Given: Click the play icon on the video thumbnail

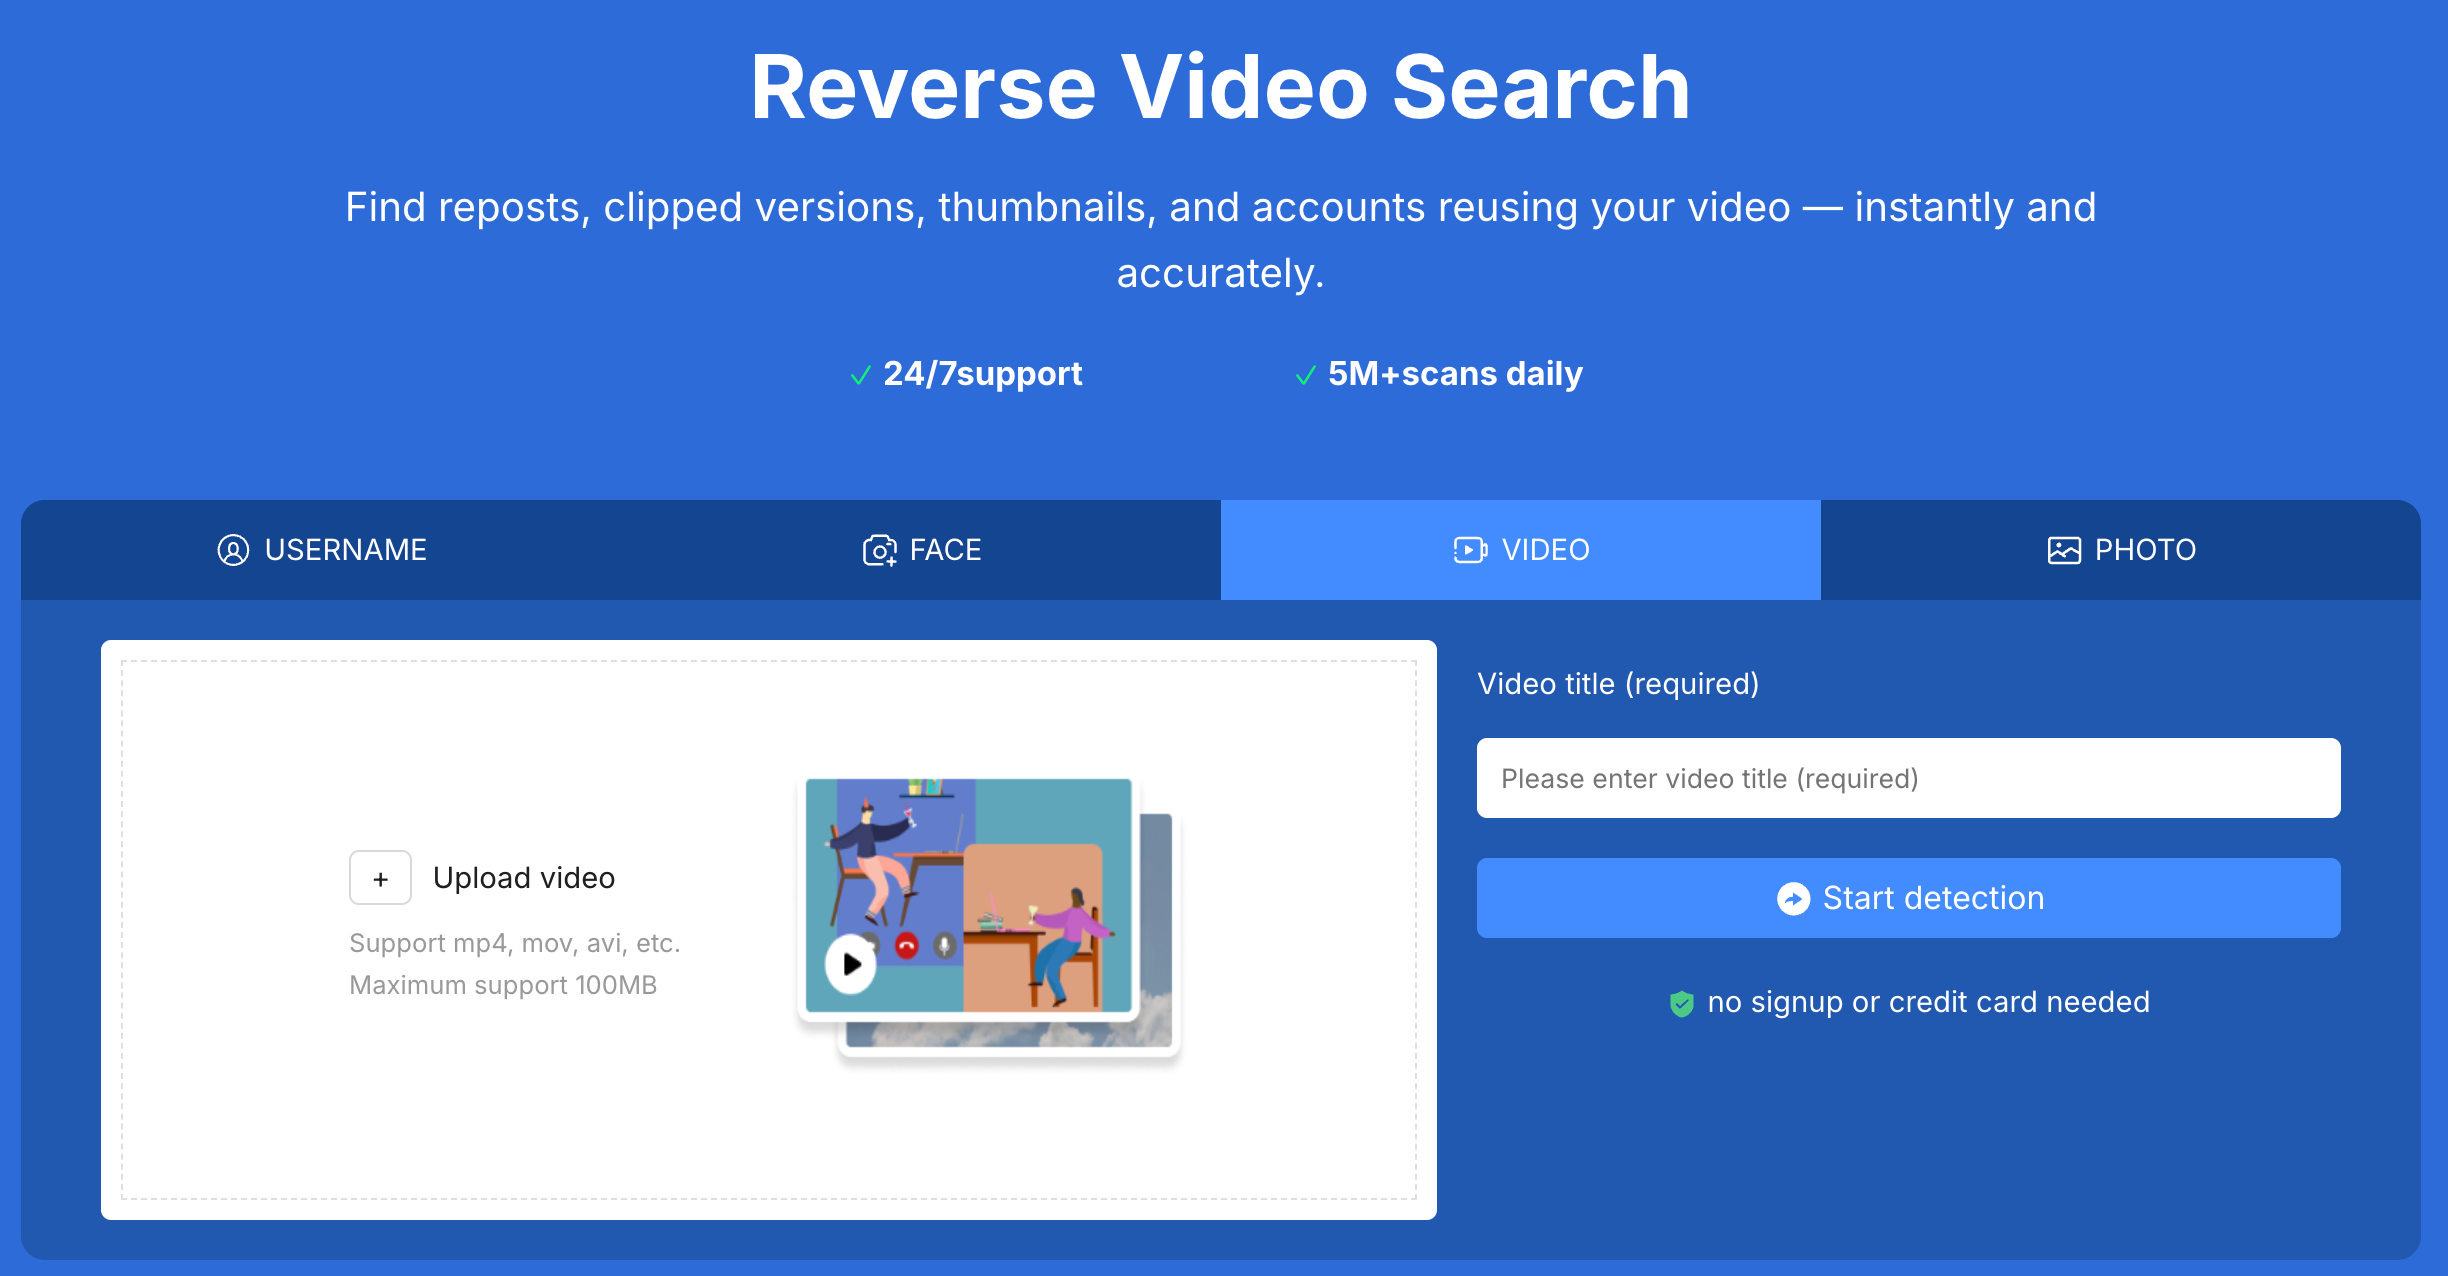Looking at the screenshot, I should click(849, 964).
